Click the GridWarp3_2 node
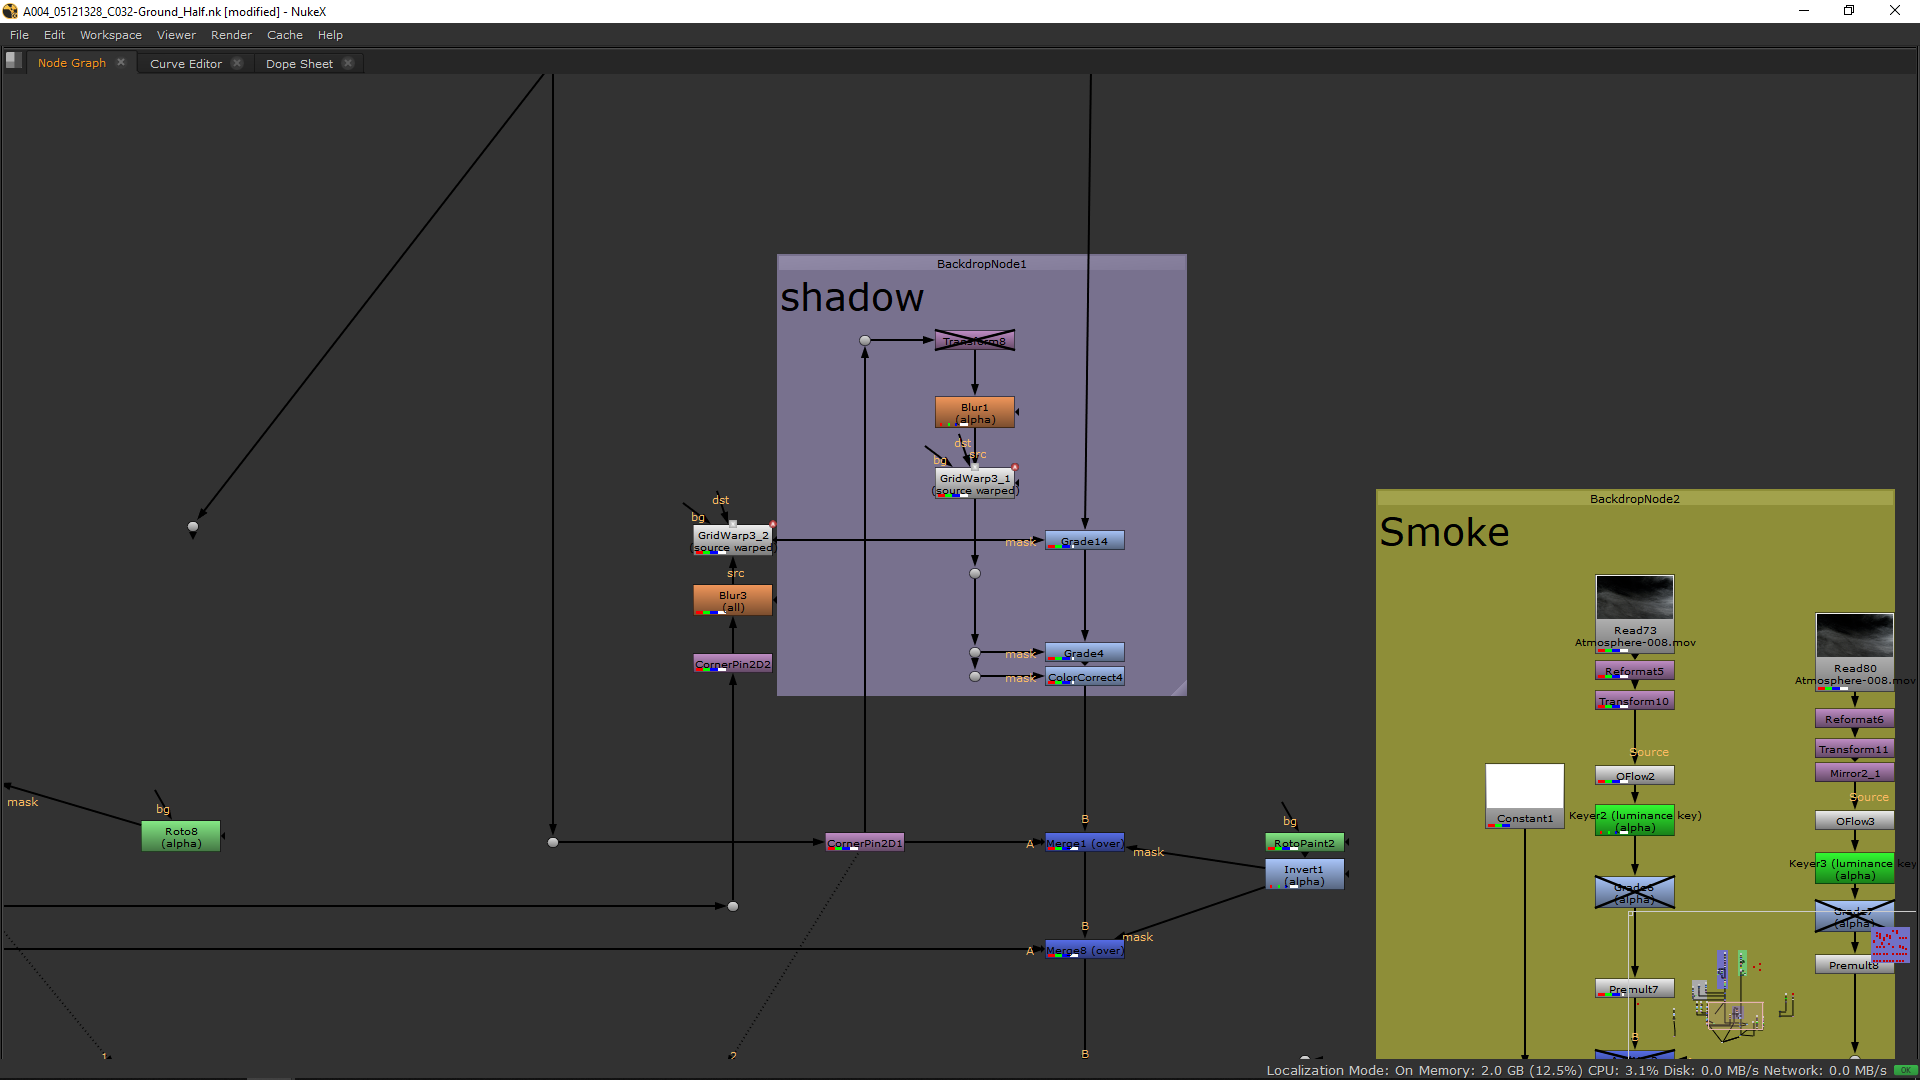The width and height of the screenshot is (1920, 1080). tap(732, 540)
